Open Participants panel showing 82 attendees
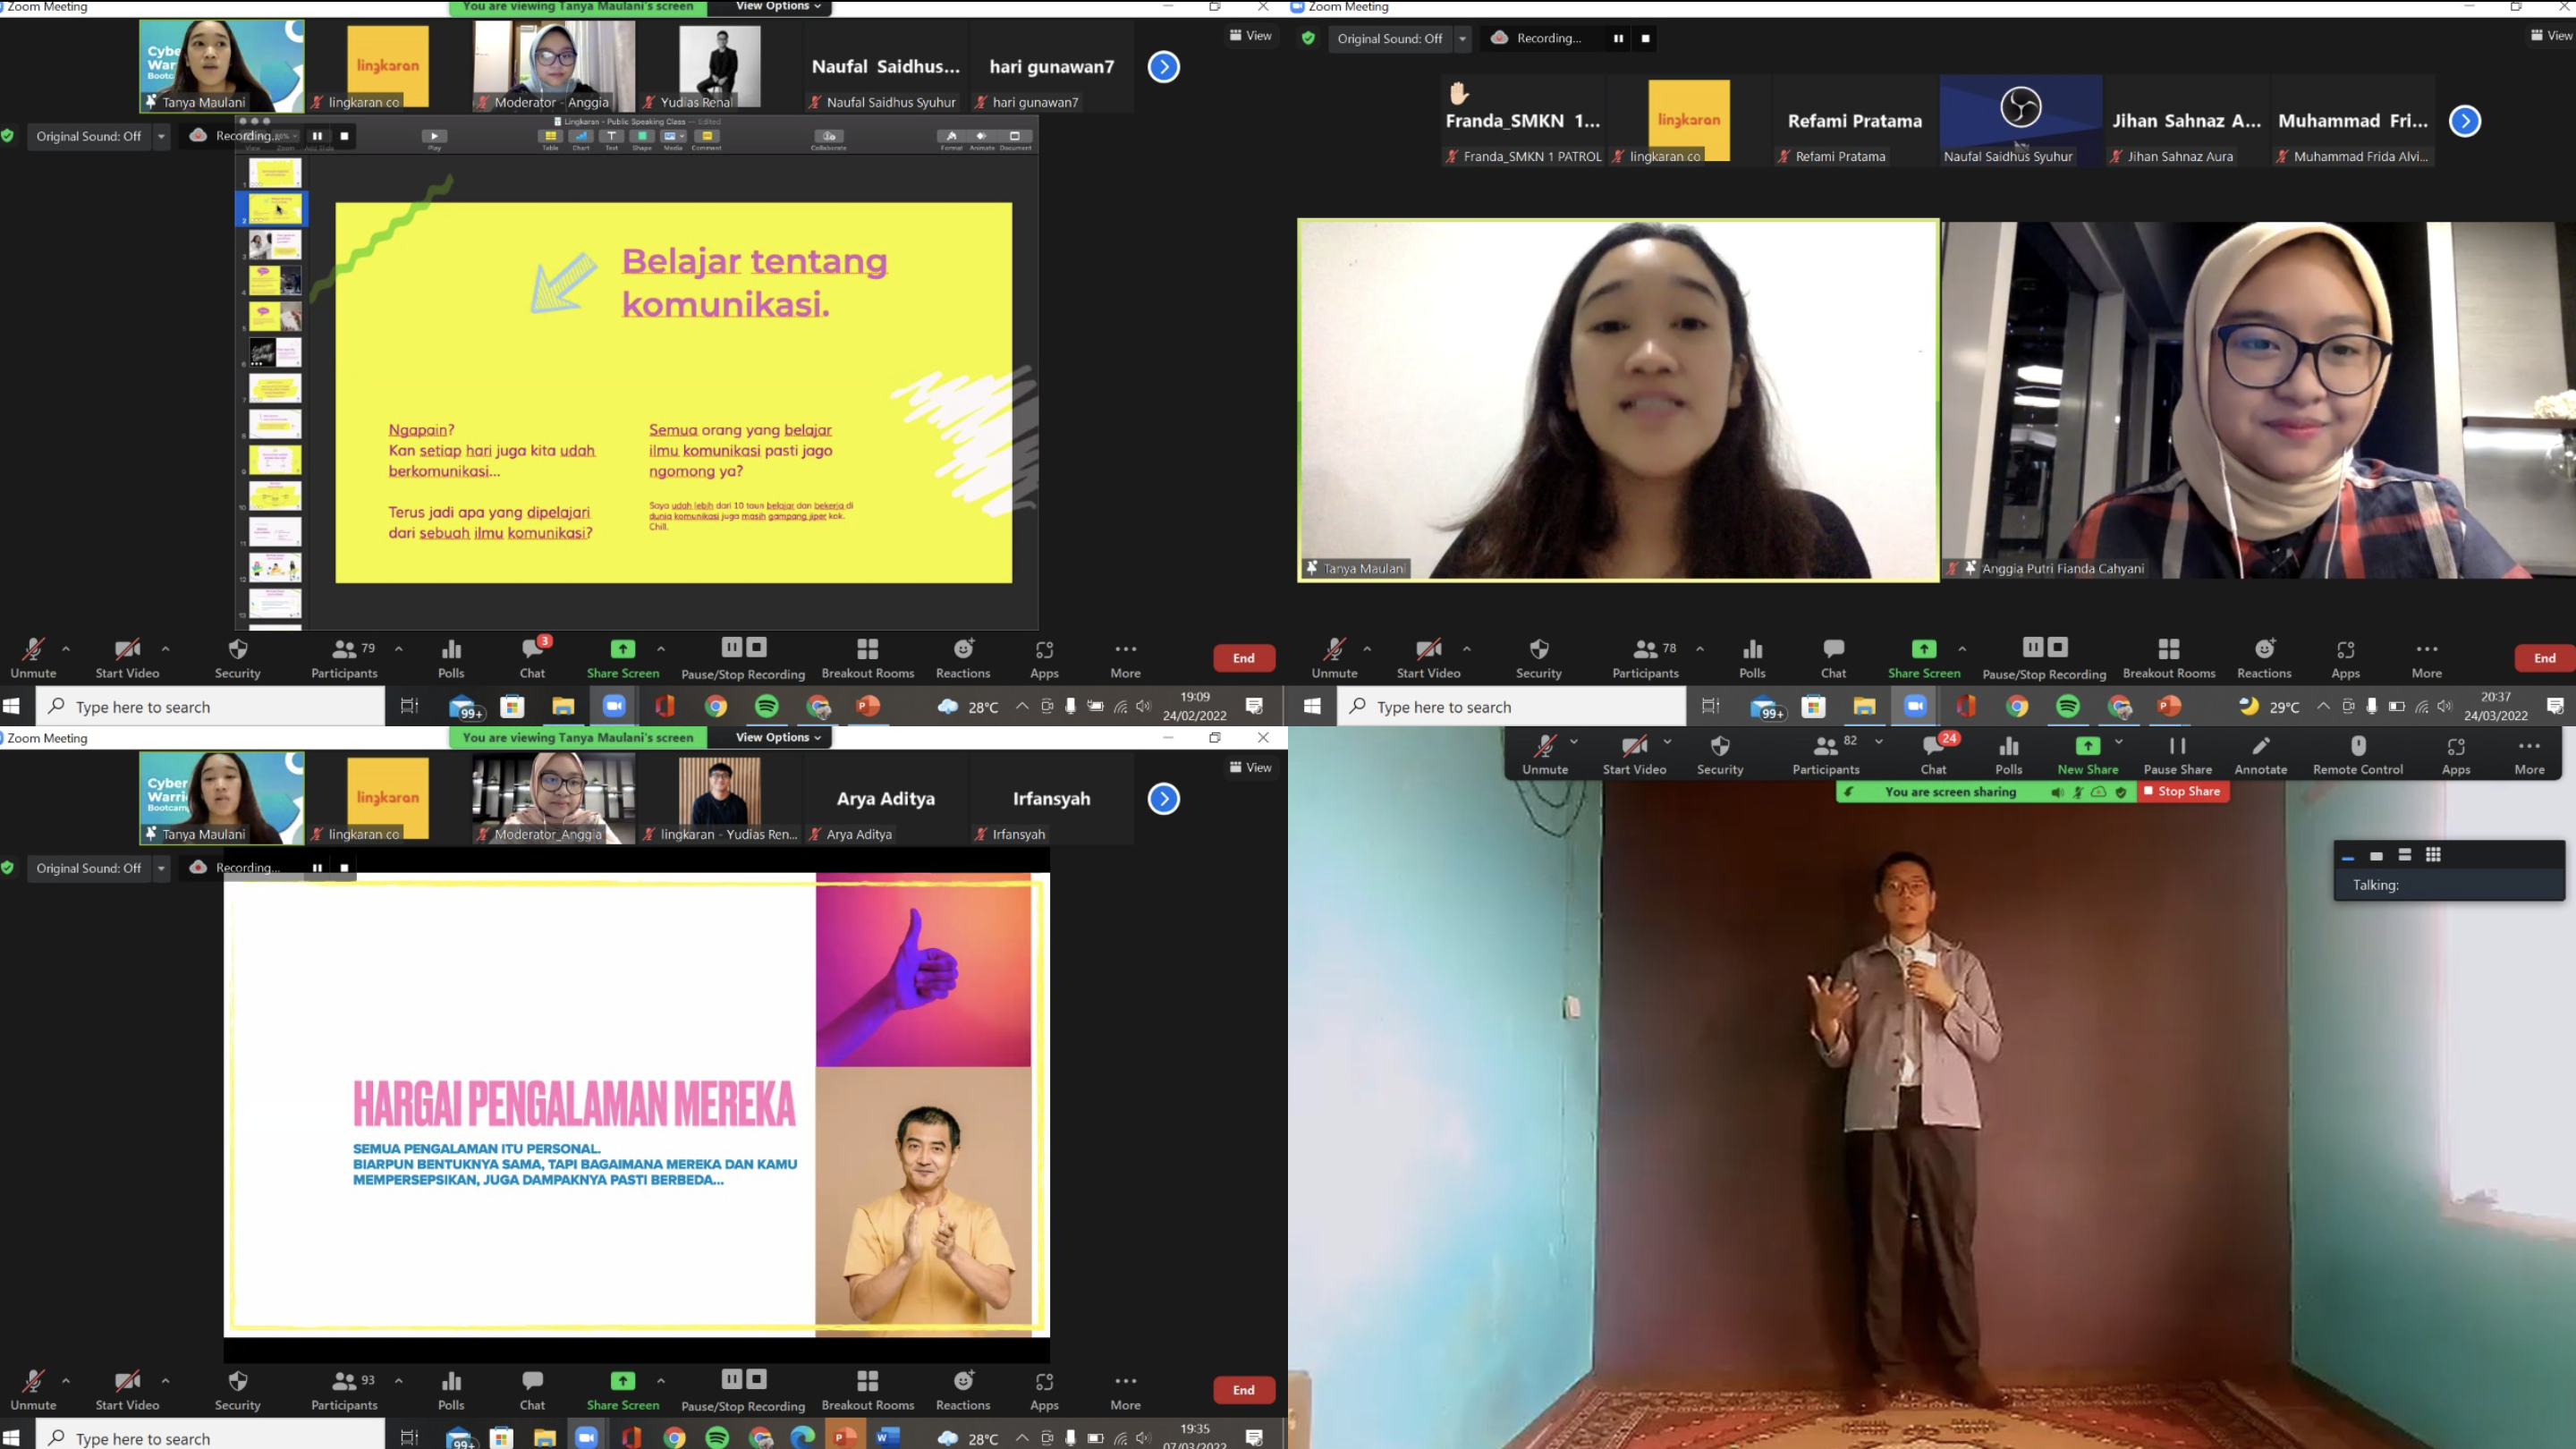The width and height of the screenshot is (2576, 1449). (x=1826, y=755)
